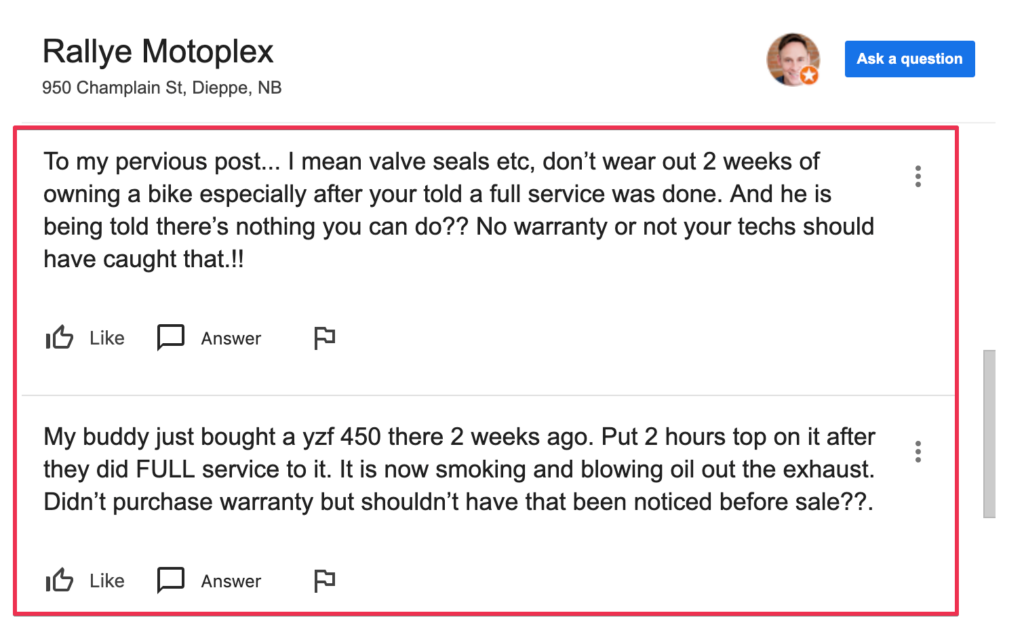Click the vertical scrollbar thumb
The width and height of the screenshot is (1024, 628).
coord(989,432)
